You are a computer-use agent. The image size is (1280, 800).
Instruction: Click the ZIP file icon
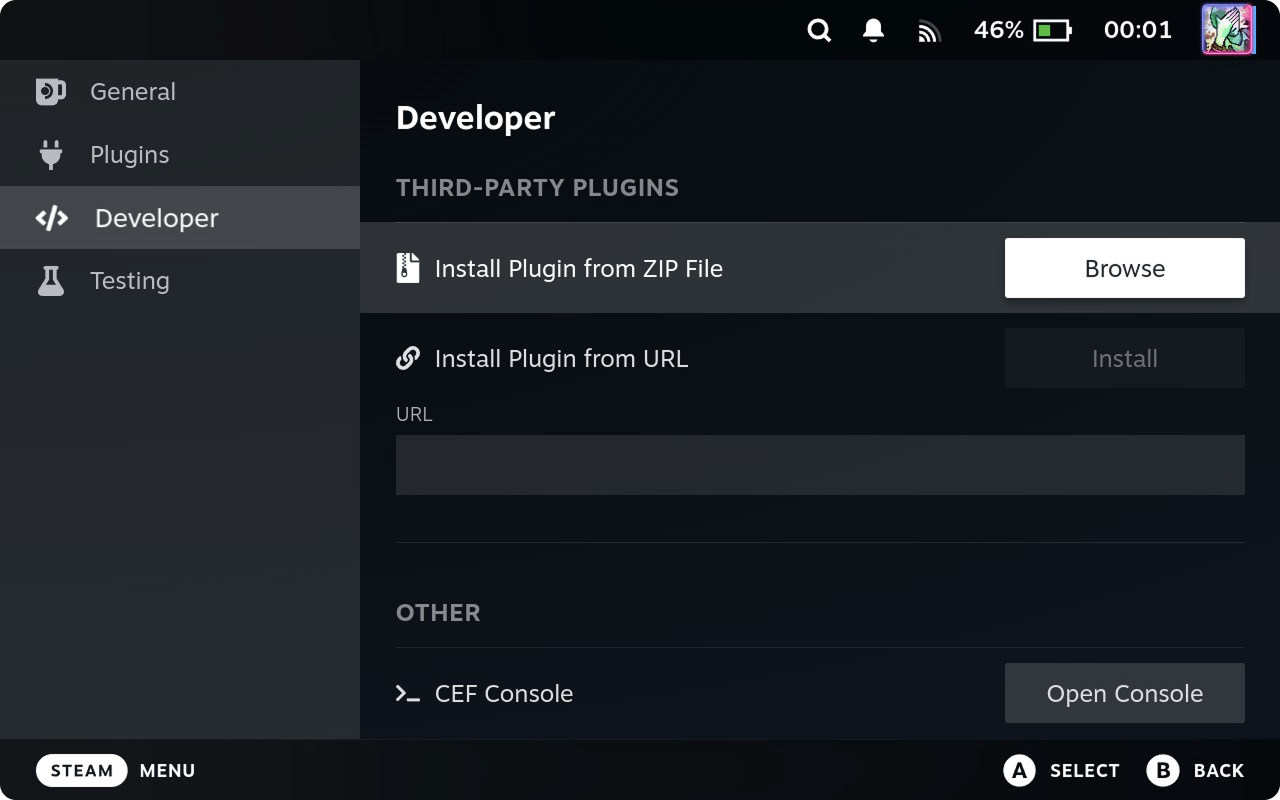pyautogui.click(x=407, y=268)
